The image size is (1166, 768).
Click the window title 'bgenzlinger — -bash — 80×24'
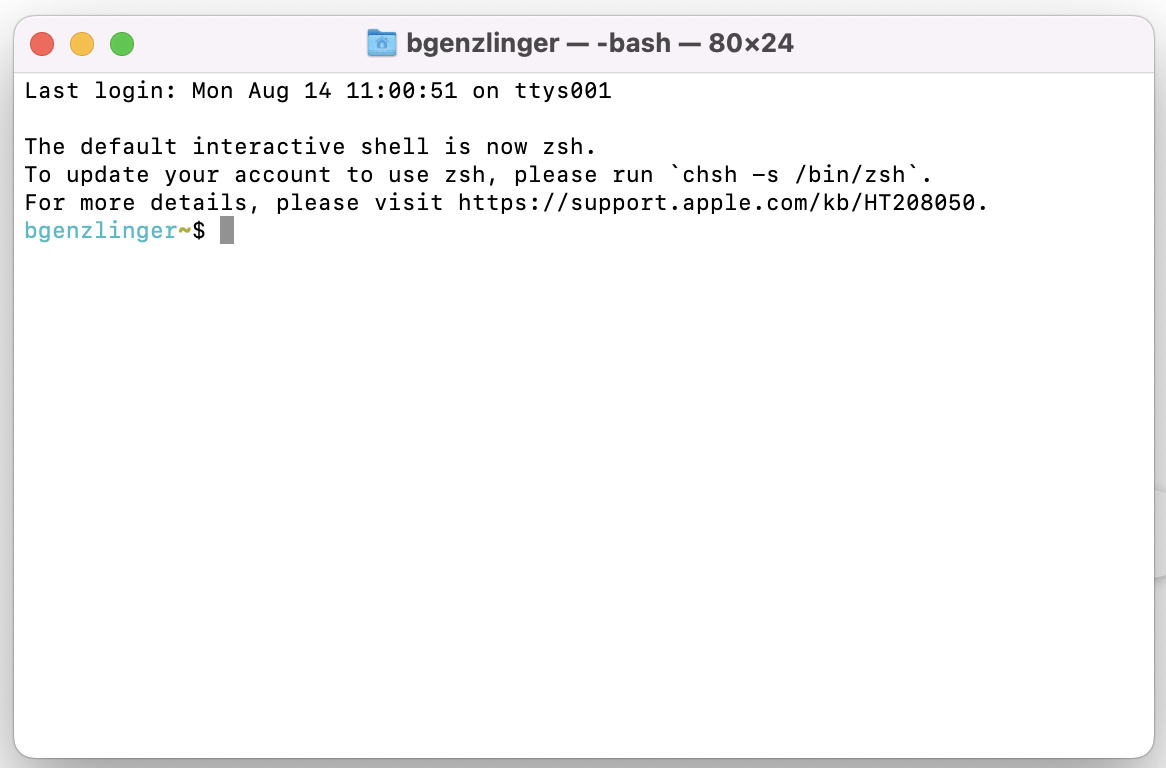(599, 43)
